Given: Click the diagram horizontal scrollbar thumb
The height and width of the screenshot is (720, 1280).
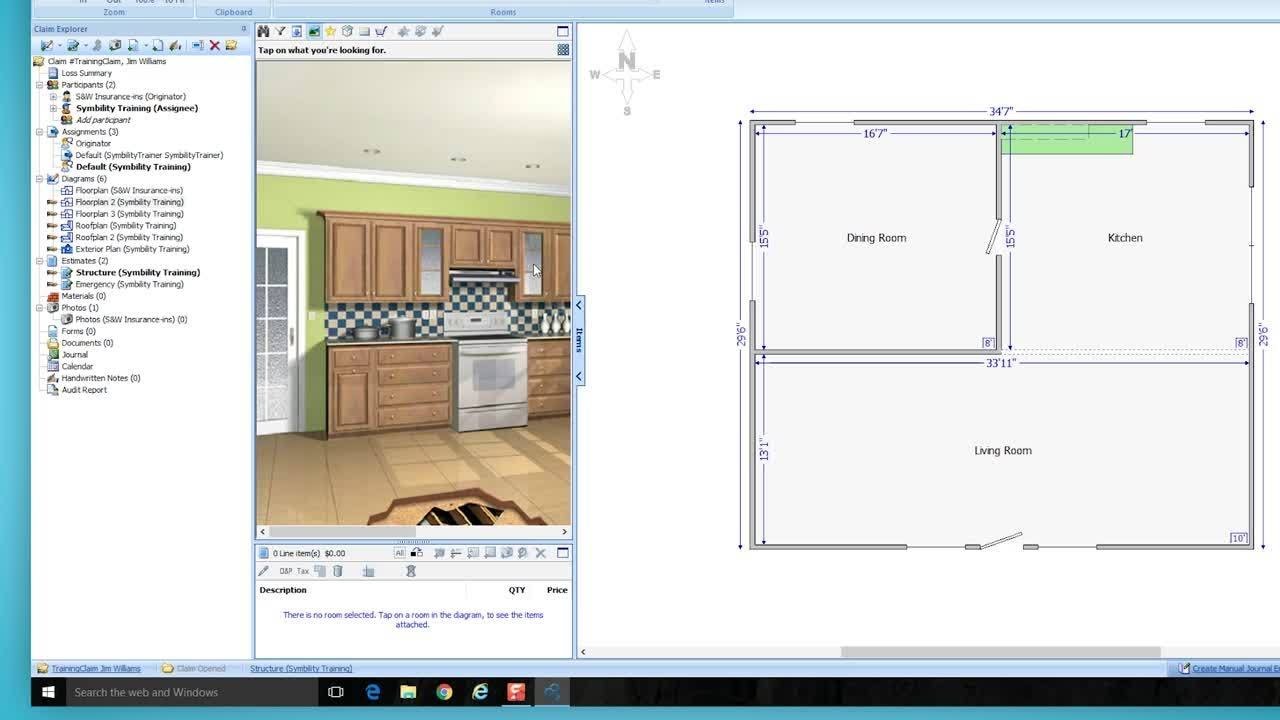Looking at the screenshot, I should [x=1000, y=652].
